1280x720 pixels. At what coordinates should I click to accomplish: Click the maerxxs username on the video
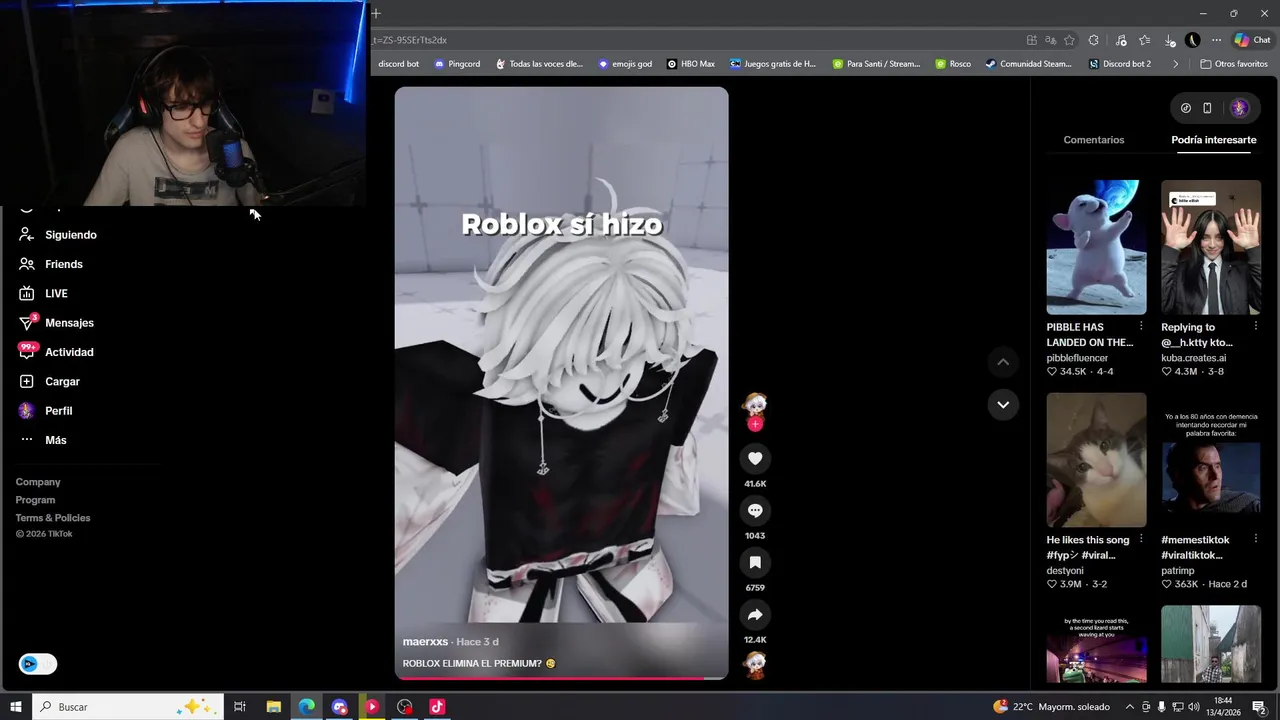425,642
